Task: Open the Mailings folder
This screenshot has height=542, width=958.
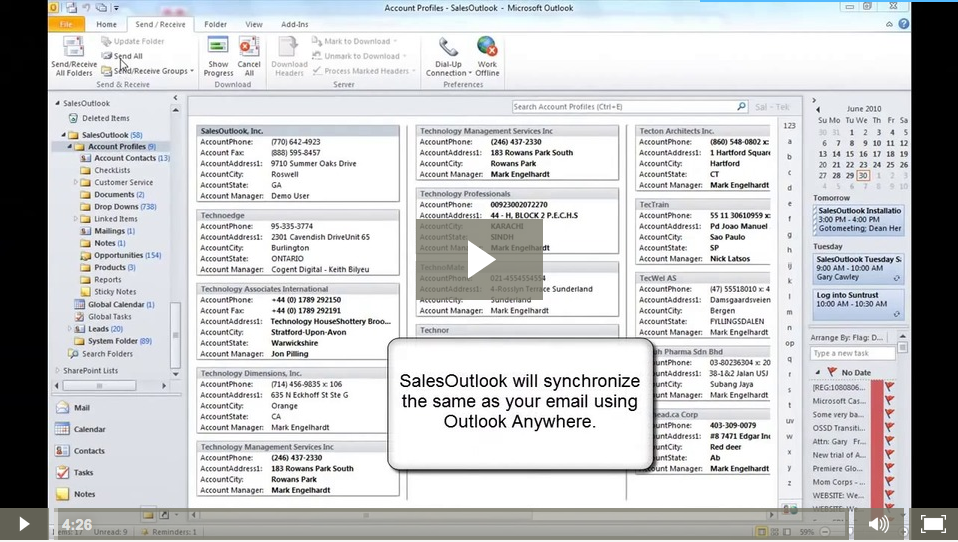Action: (114, 231)
